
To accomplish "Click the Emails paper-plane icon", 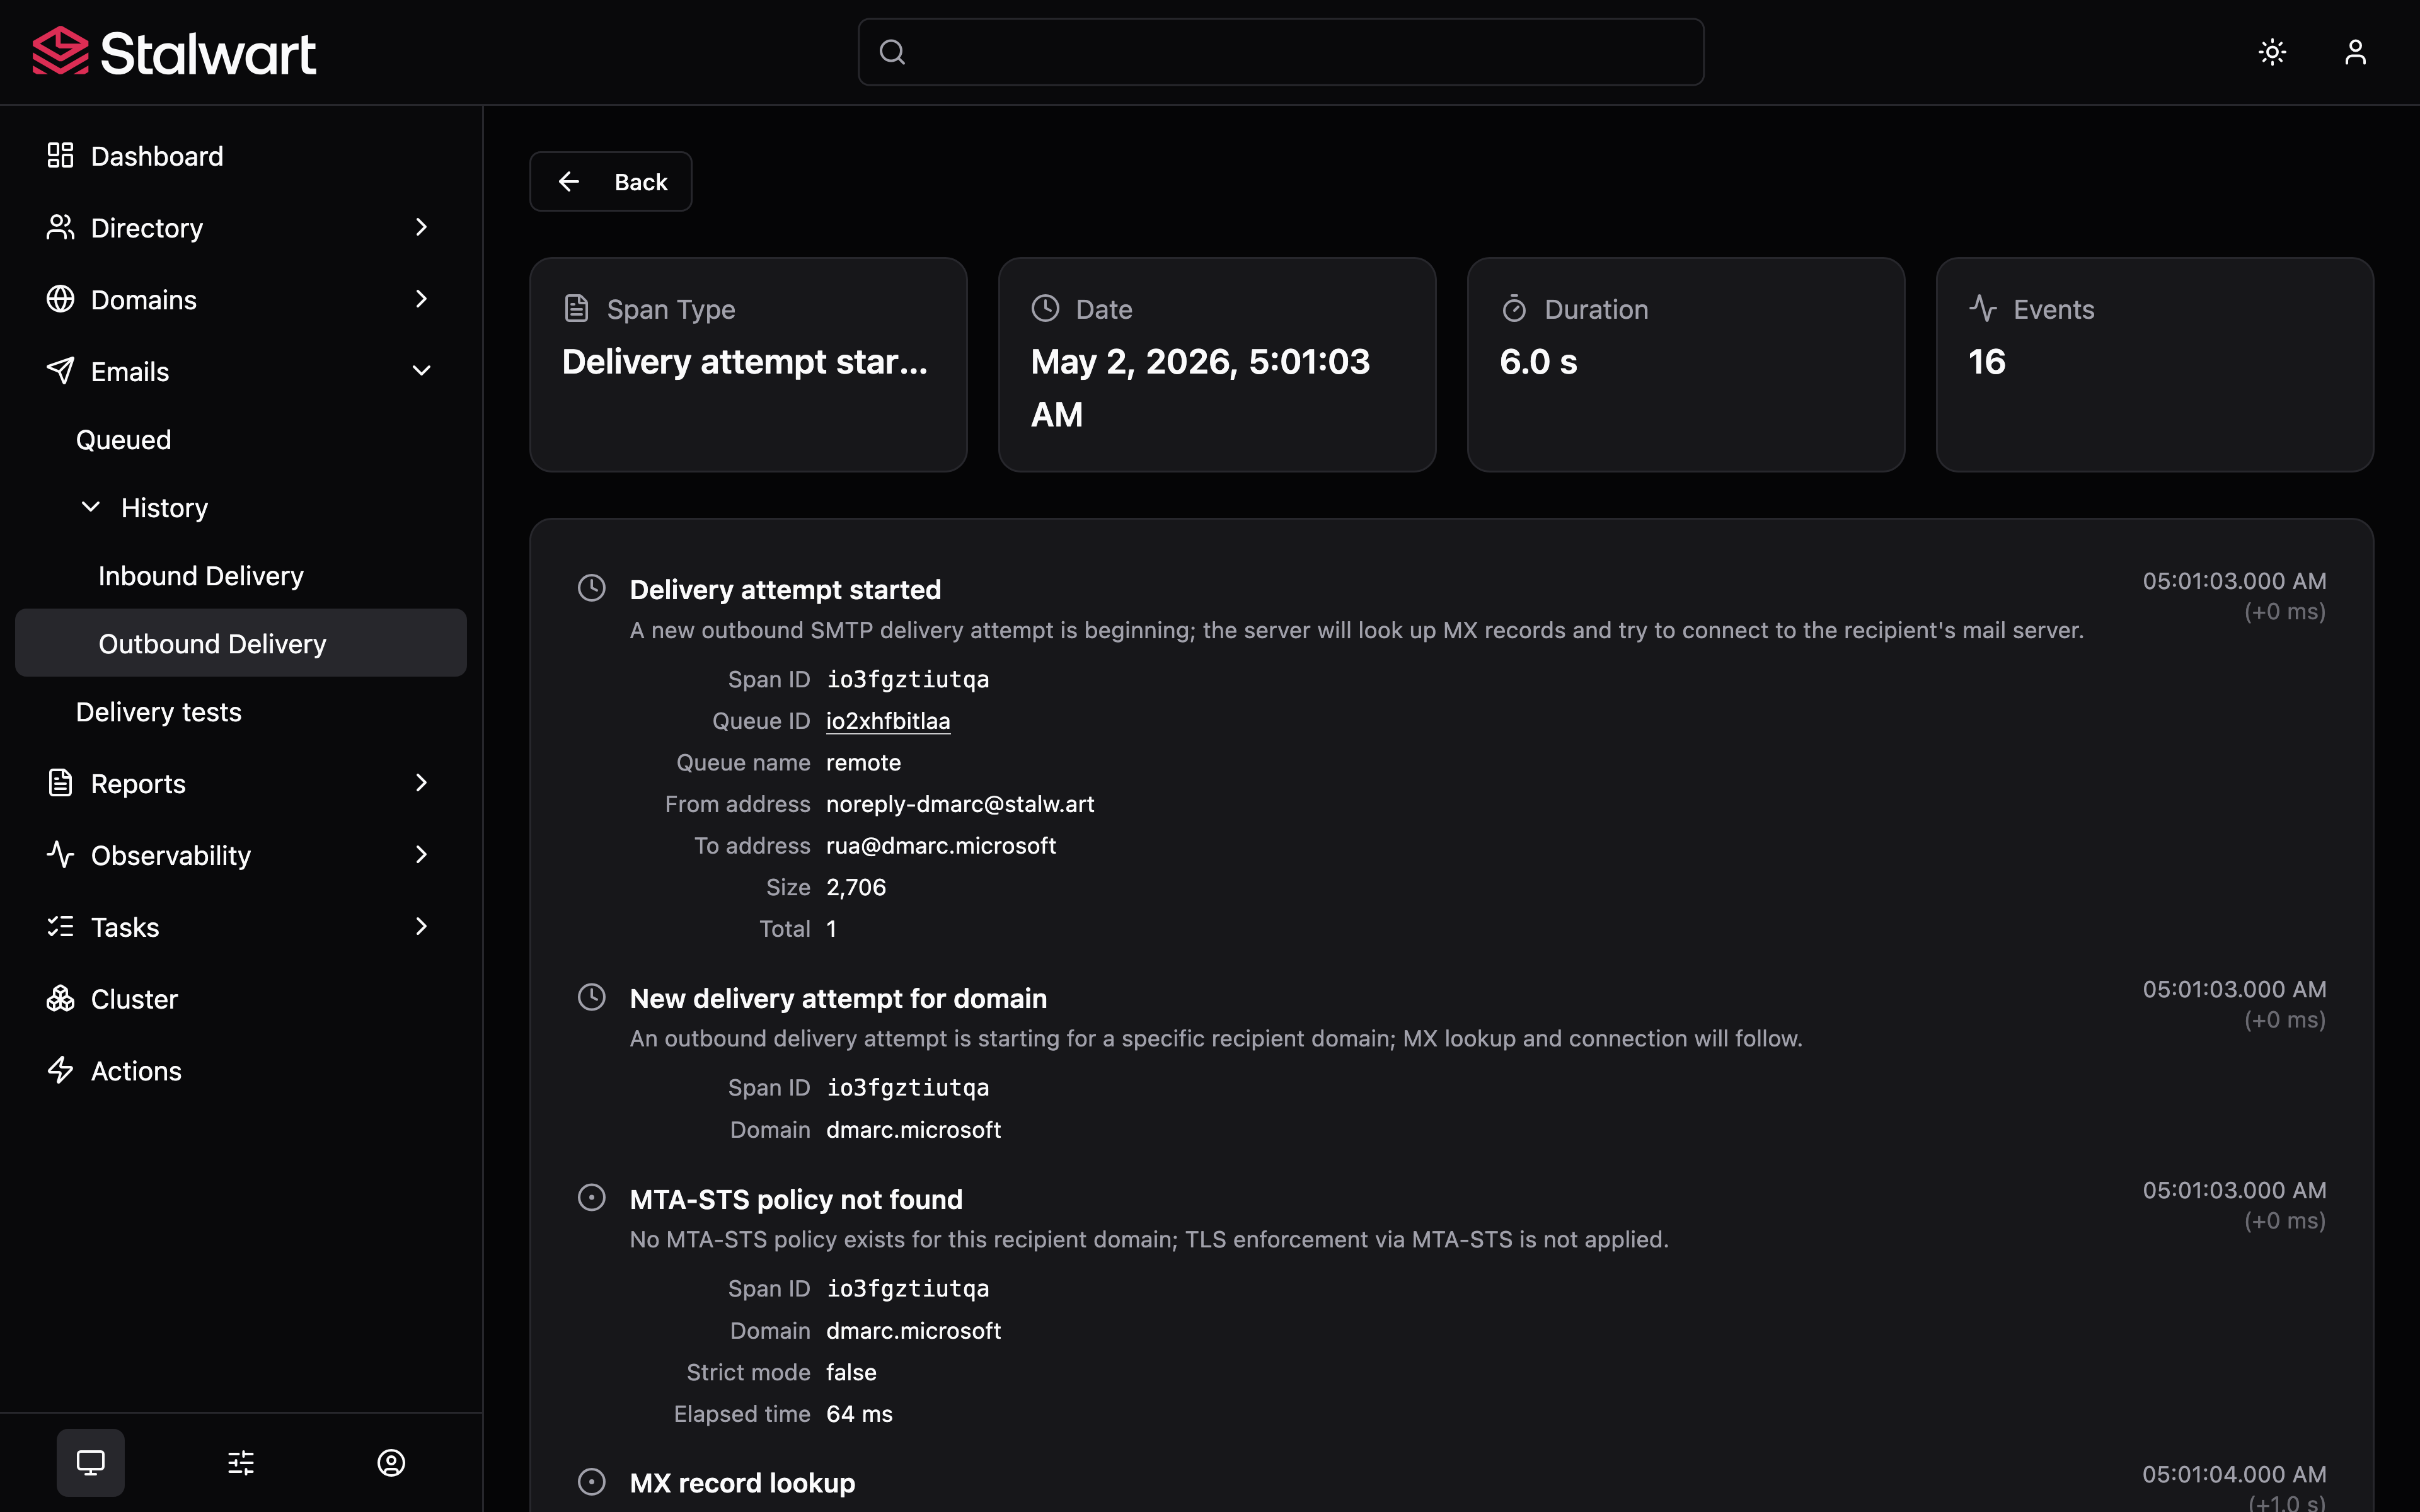I will [x=60, y=371].
